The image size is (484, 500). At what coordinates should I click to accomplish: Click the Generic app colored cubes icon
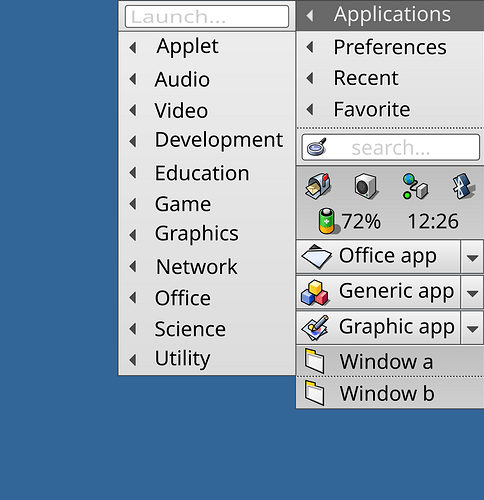tap(315, 292)
